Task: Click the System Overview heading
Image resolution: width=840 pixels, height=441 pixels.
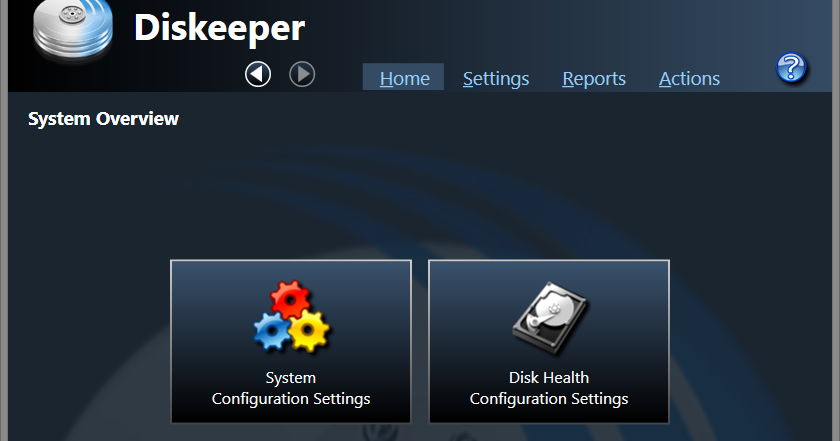Action: click(103, 119)
